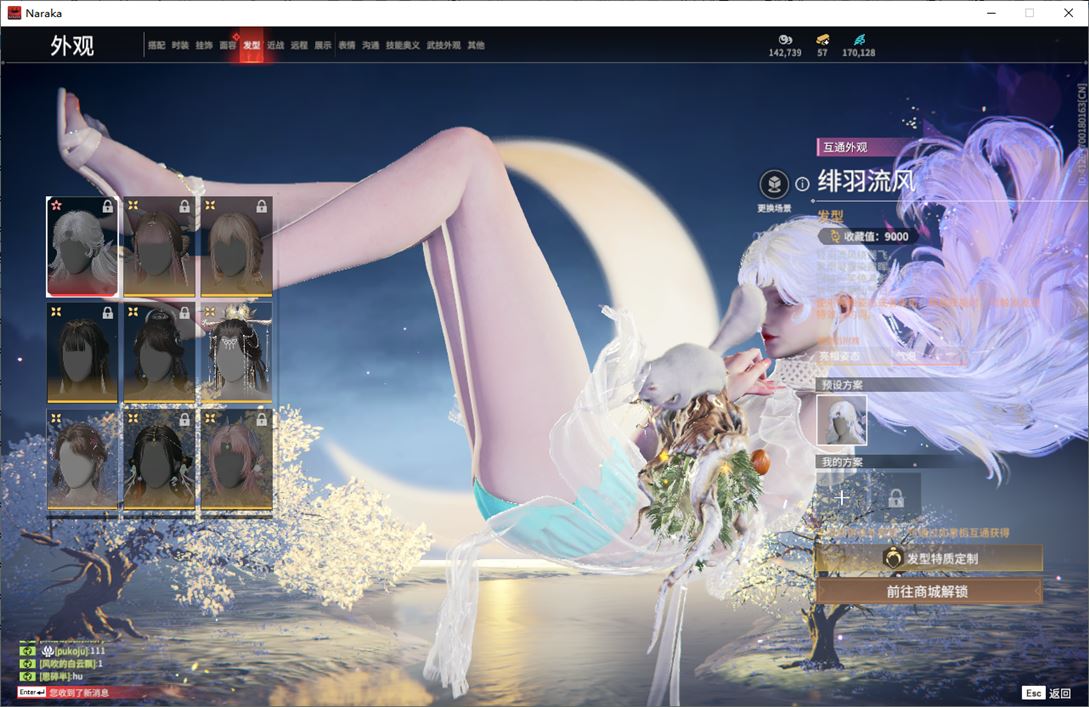Click the gold ingot currency icon
The image size is (1089, 707).
(x=822, y=39)
